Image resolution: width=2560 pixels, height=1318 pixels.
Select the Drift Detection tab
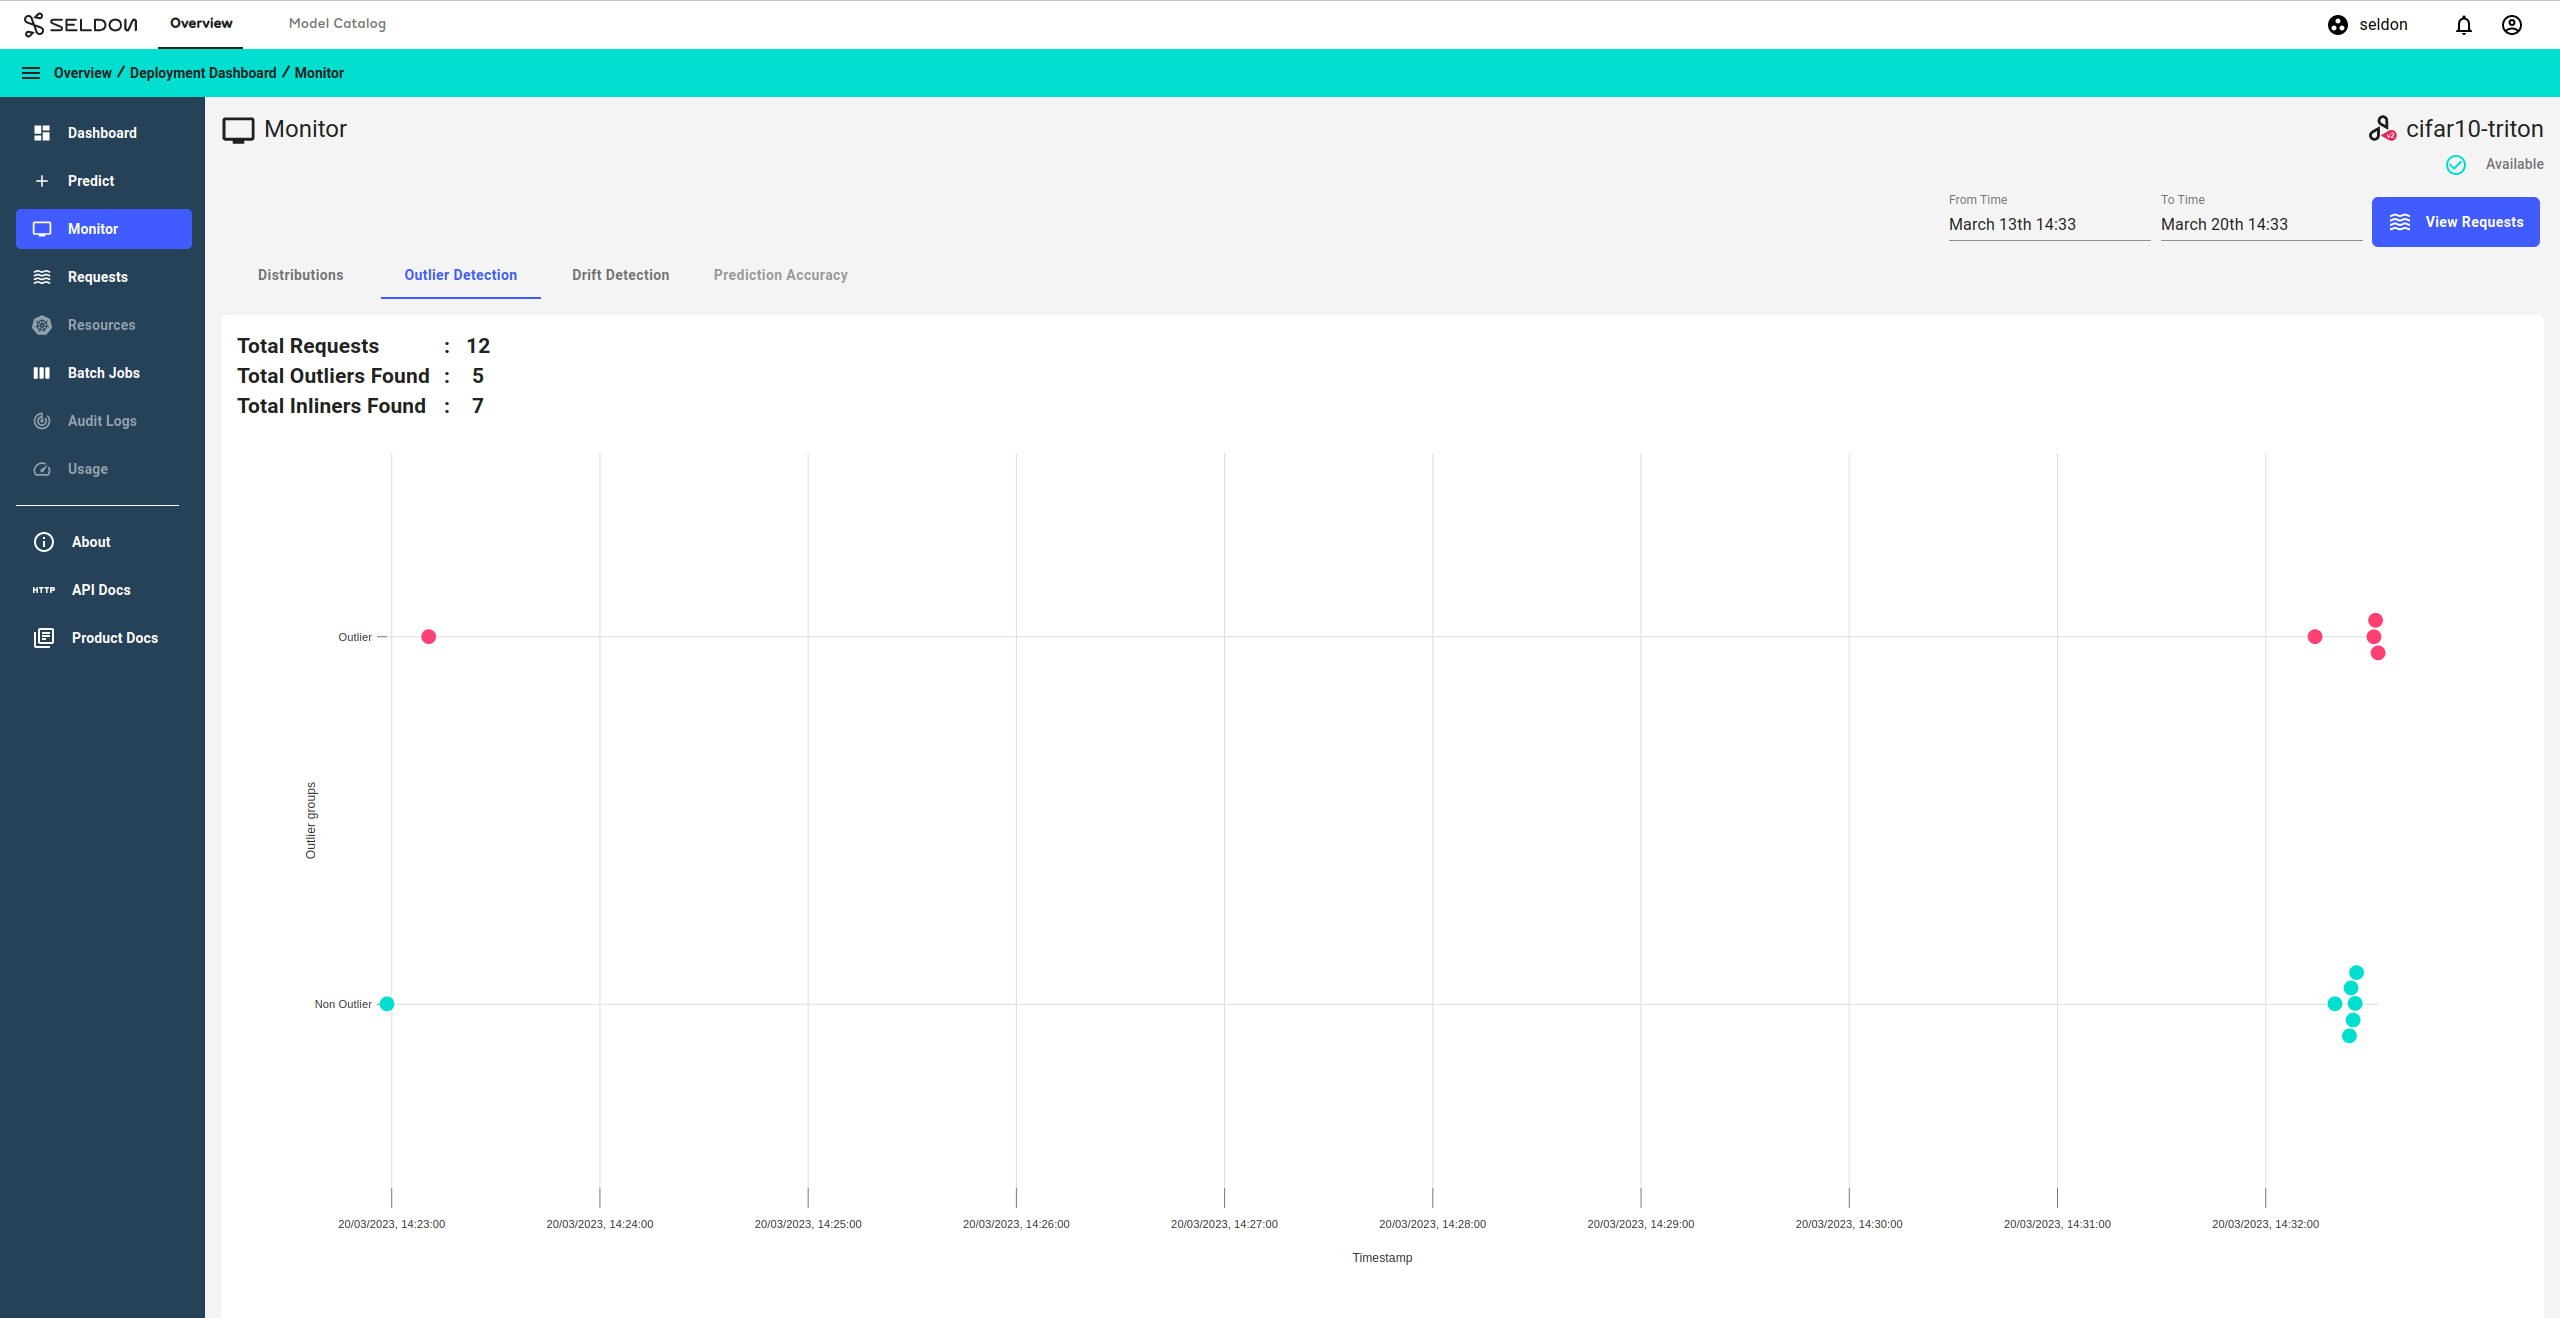pyautogui.click(x=620, y=274)
